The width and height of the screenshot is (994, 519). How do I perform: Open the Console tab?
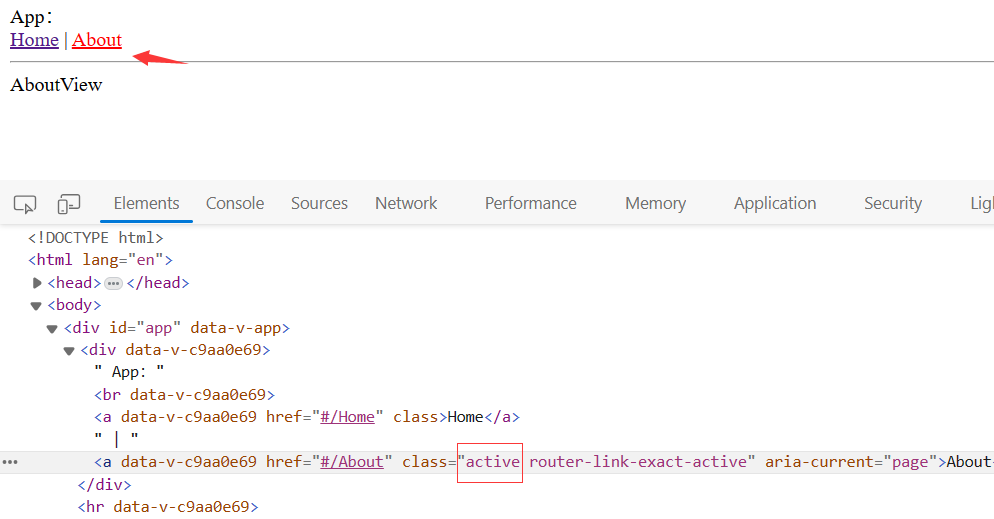tap(235, 203)
